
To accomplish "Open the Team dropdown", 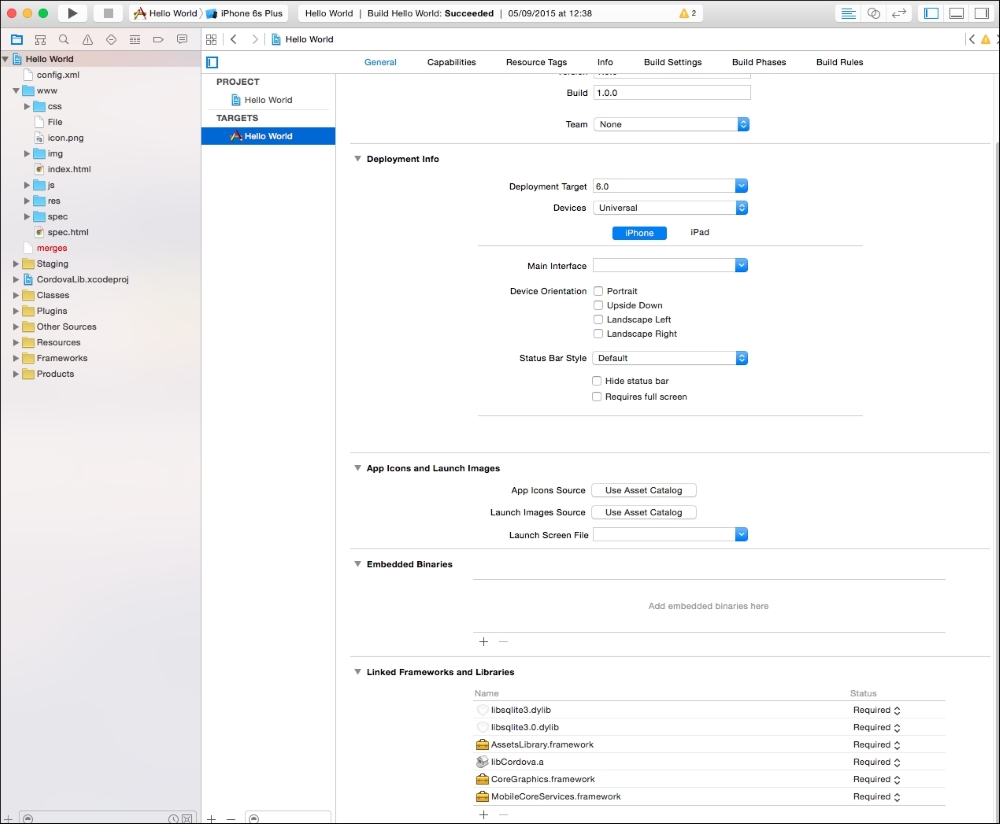I will (x=671, y=124).
